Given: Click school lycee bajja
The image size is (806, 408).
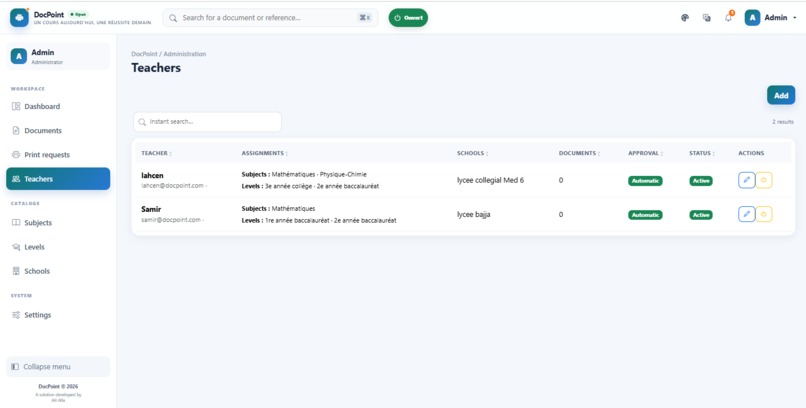Looking at the screenshot, I should coord(473,214).
